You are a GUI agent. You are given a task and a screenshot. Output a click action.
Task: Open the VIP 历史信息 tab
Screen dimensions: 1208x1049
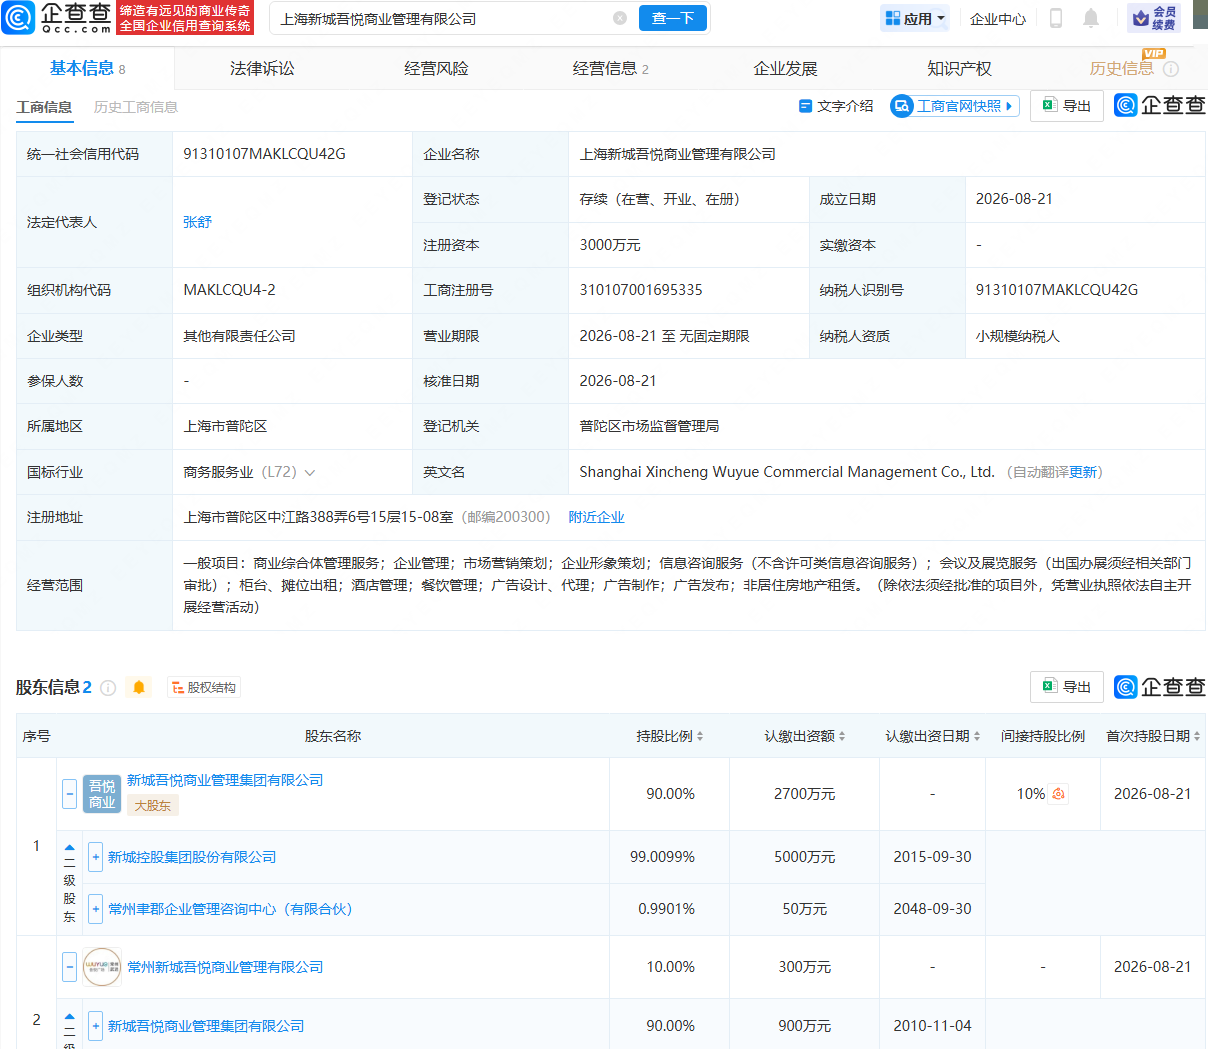[1122, 68]
